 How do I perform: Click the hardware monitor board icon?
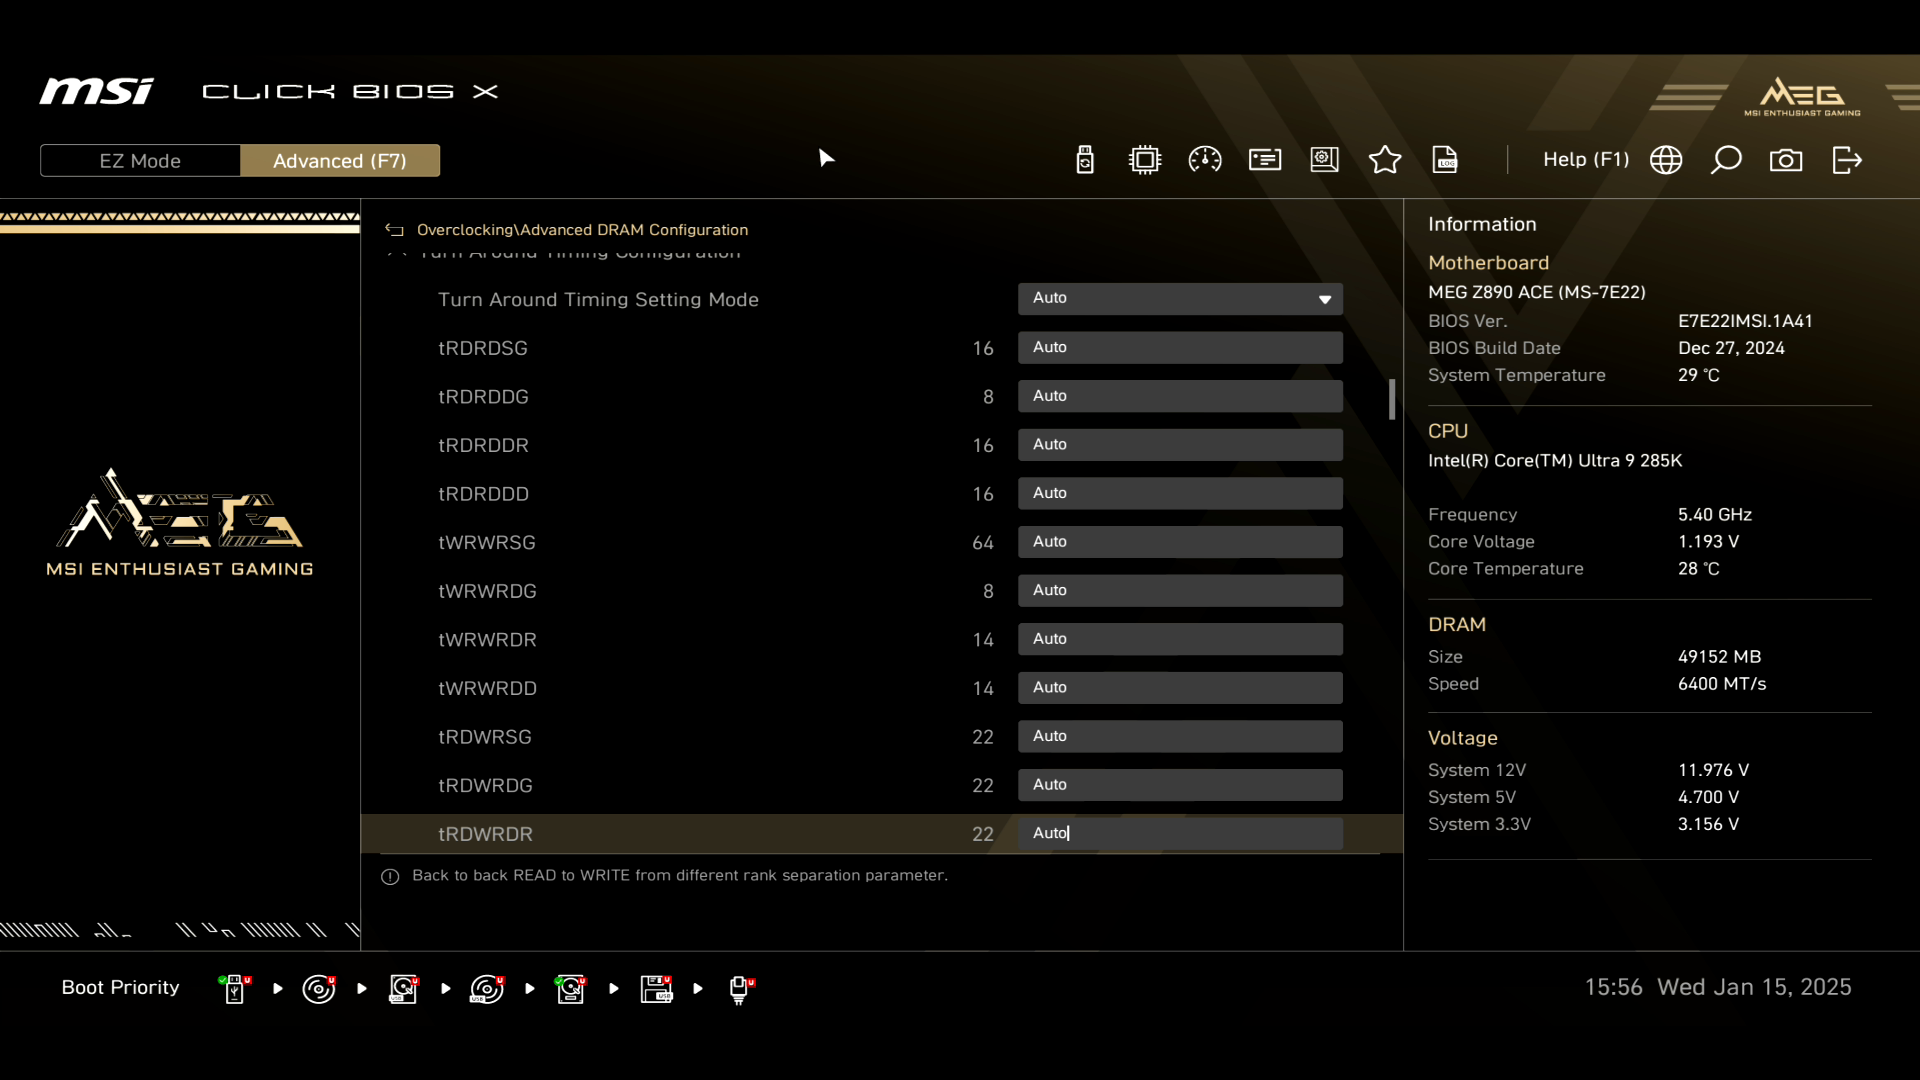(1325, 160)
